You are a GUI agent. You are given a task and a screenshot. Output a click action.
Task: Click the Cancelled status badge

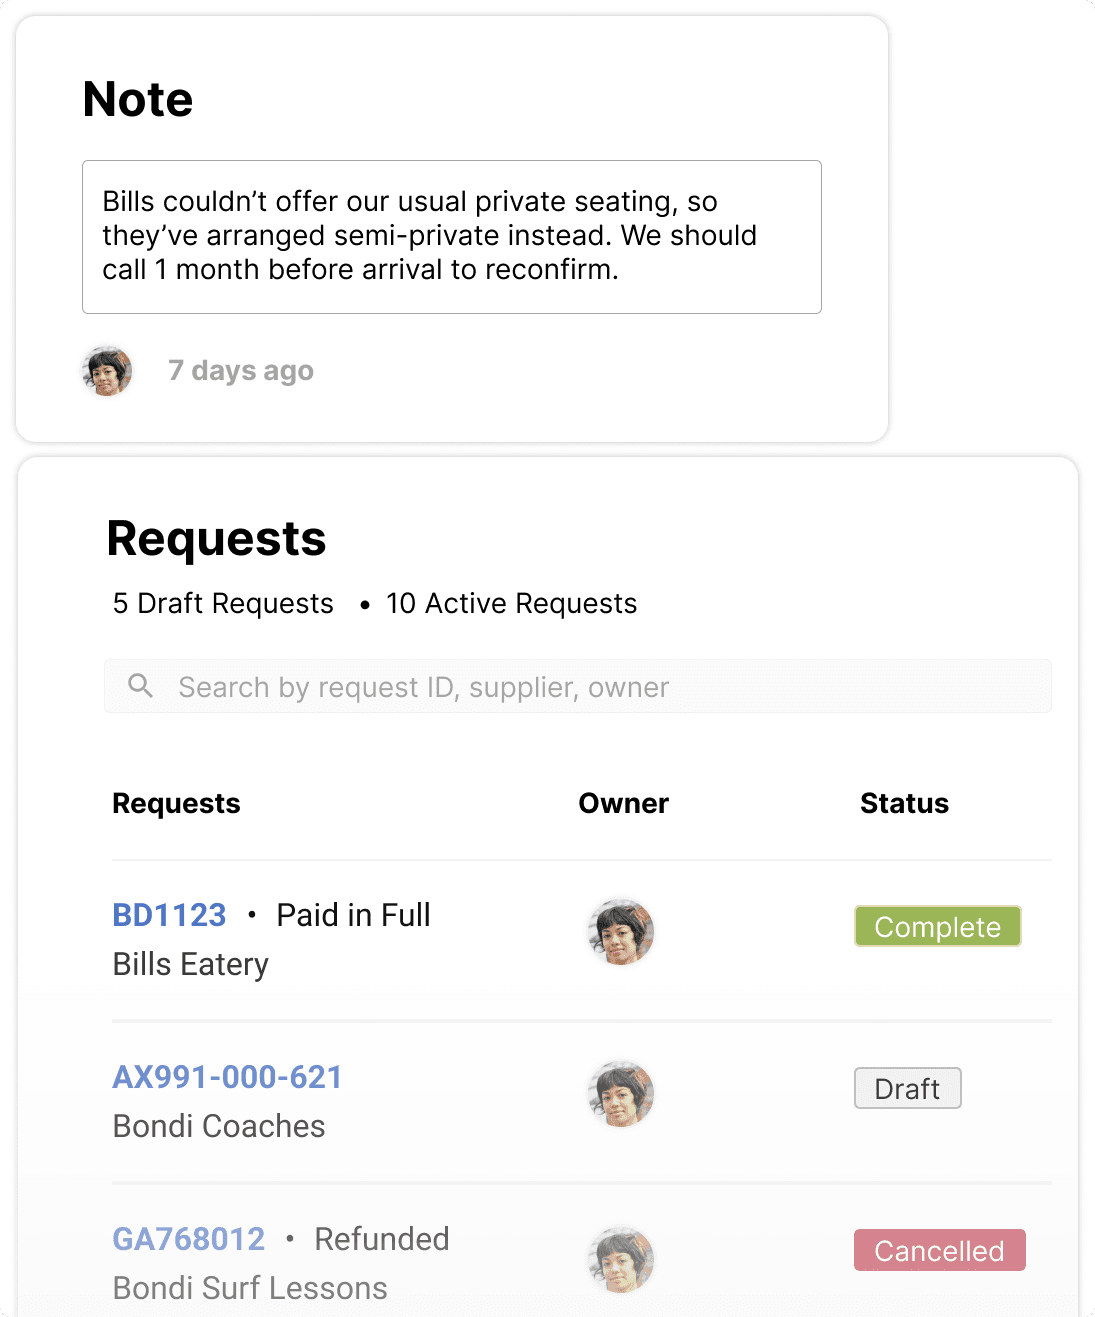pos(939,1251)
